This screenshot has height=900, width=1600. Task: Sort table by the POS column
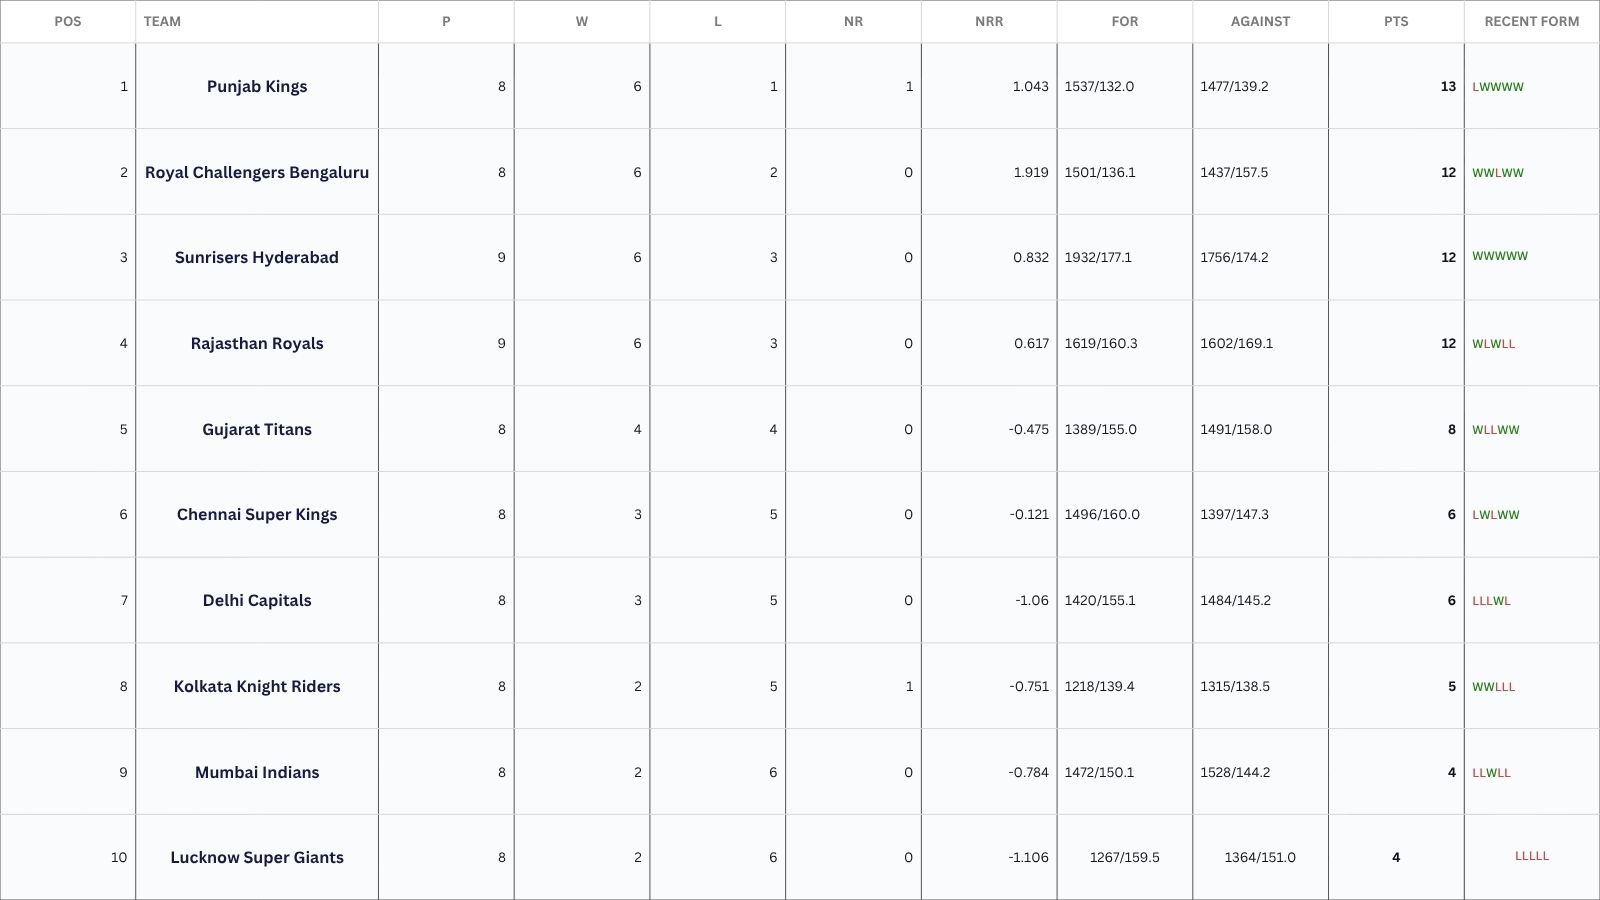pyautogui.click(x=68, y=21)
